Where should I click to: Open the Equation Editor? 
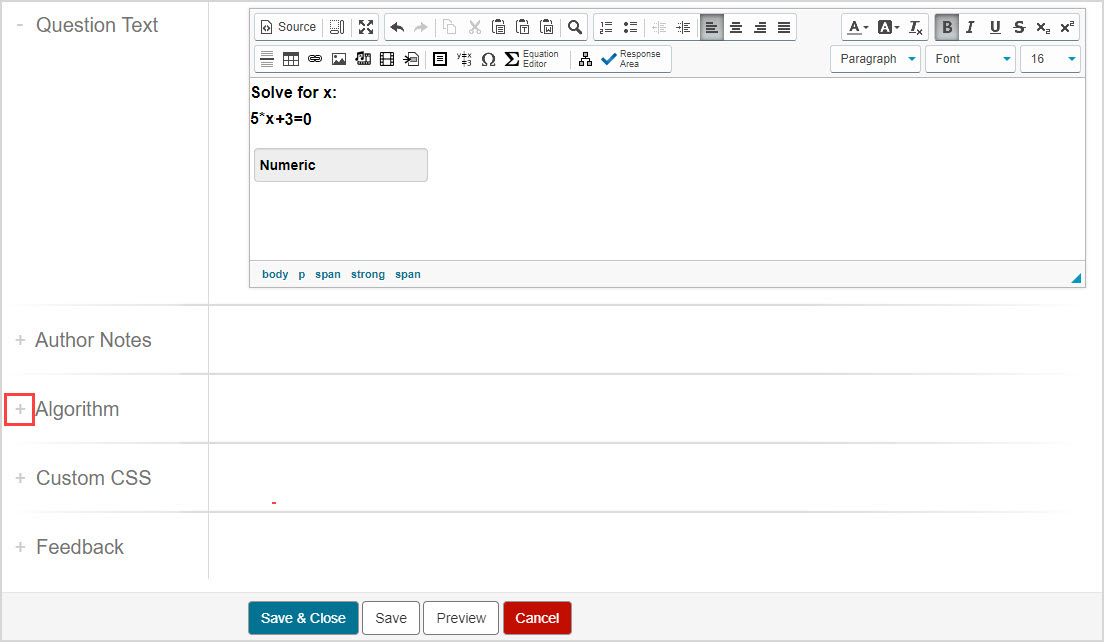(x=532, y=59)
